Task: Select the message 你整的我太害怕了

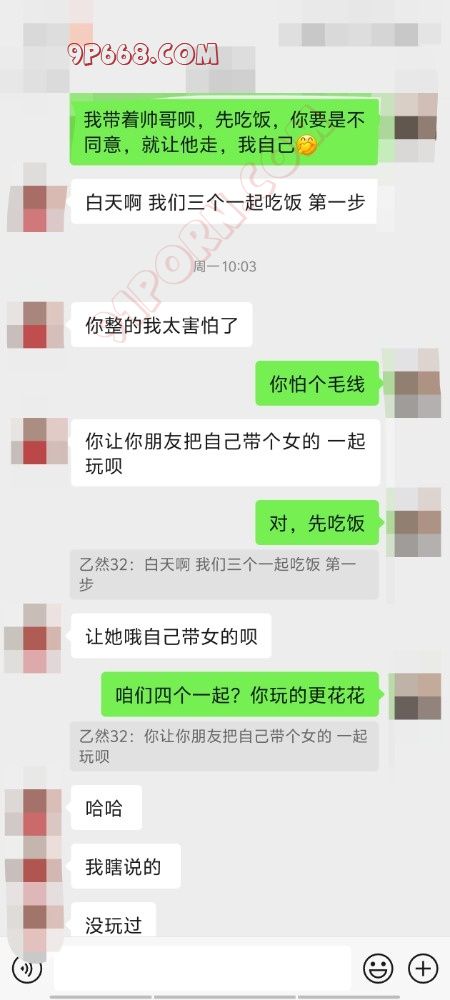Action: pos(161,325)
